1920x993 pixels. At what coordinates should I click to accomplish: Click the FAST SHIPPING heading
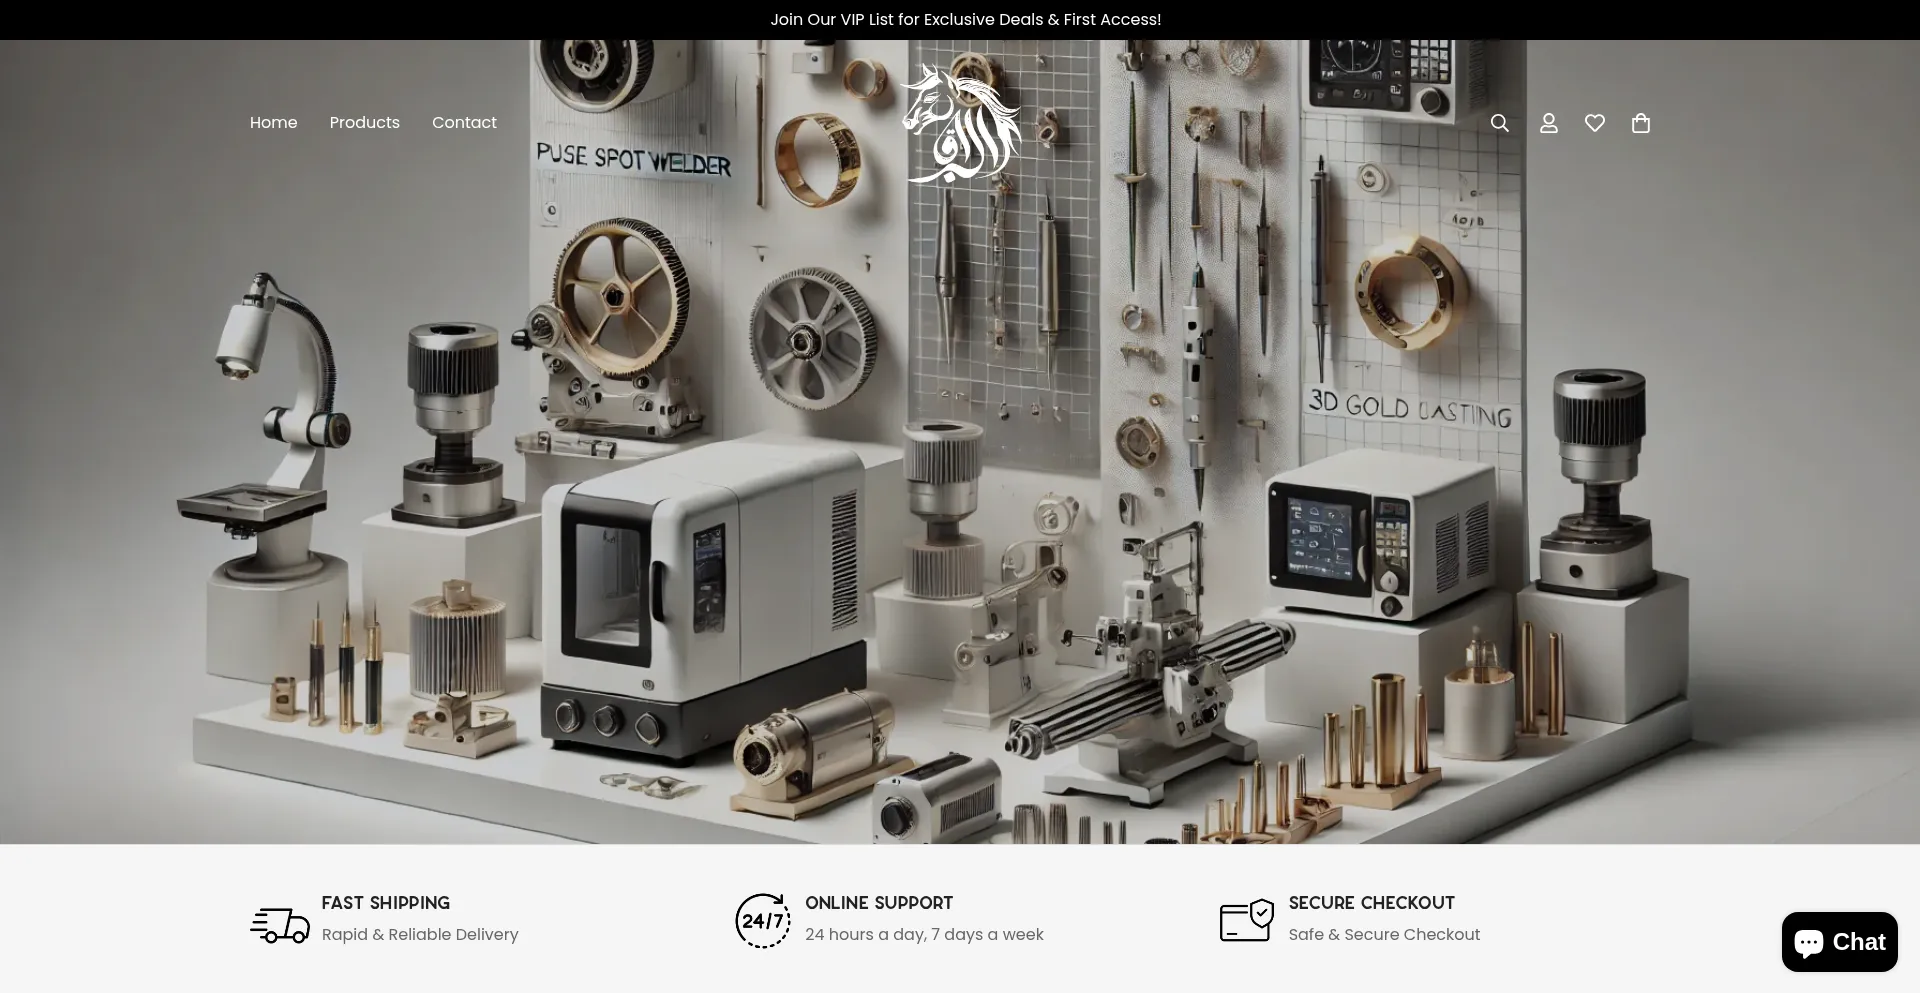click(x=385, y=903)
